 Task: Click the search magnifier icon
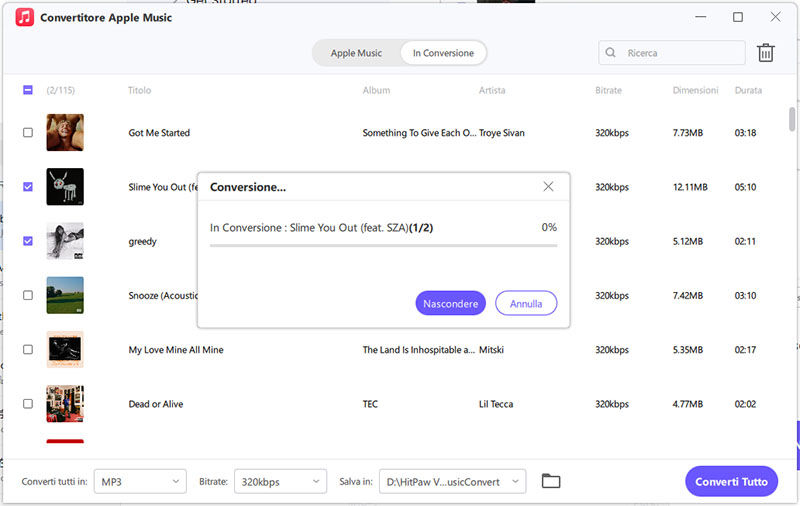[x=610, y=53]
